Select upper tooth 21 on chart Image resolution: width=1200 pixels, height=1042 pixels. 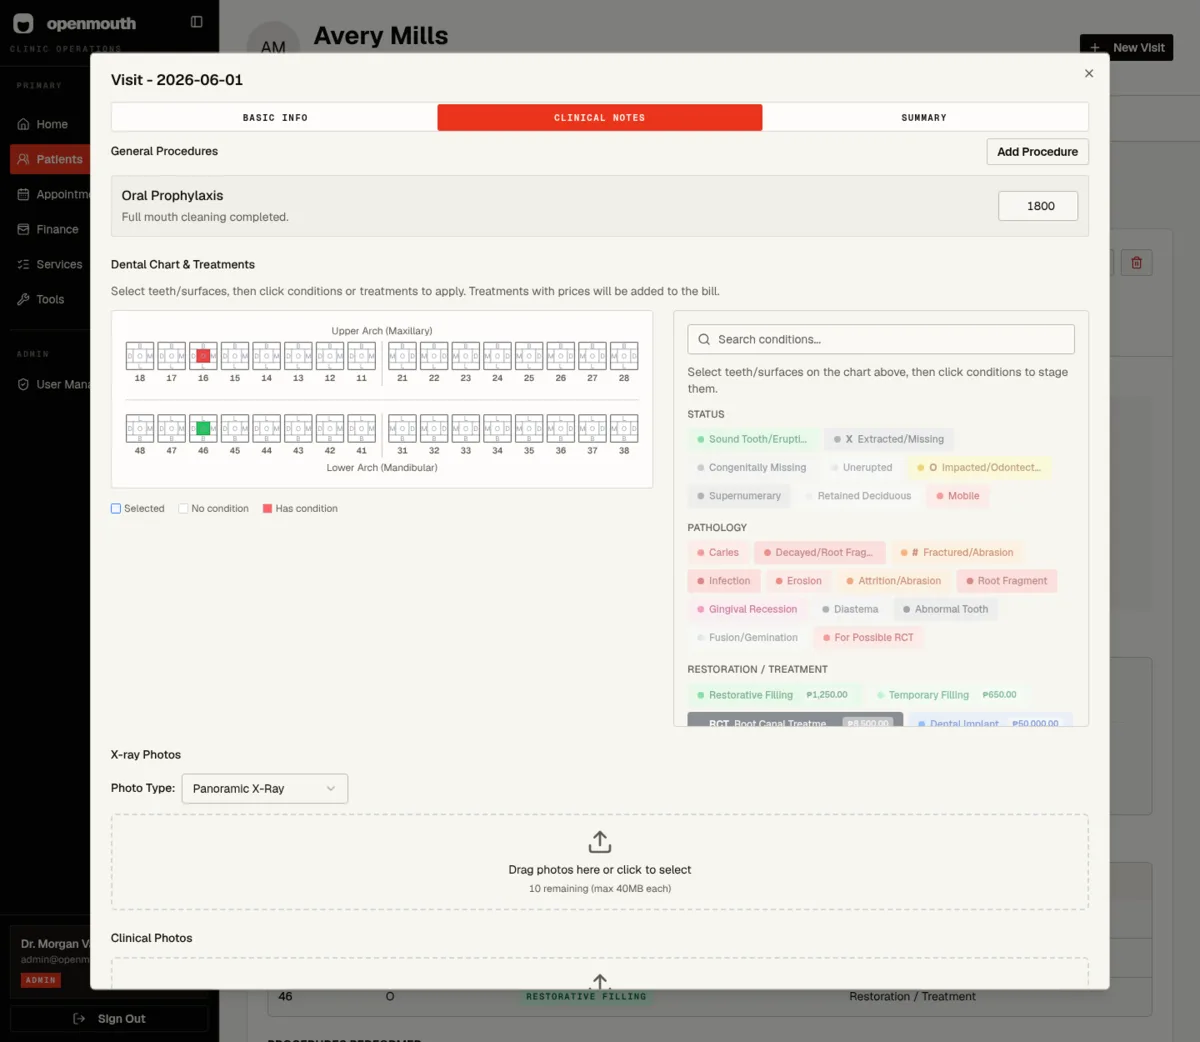402,356
